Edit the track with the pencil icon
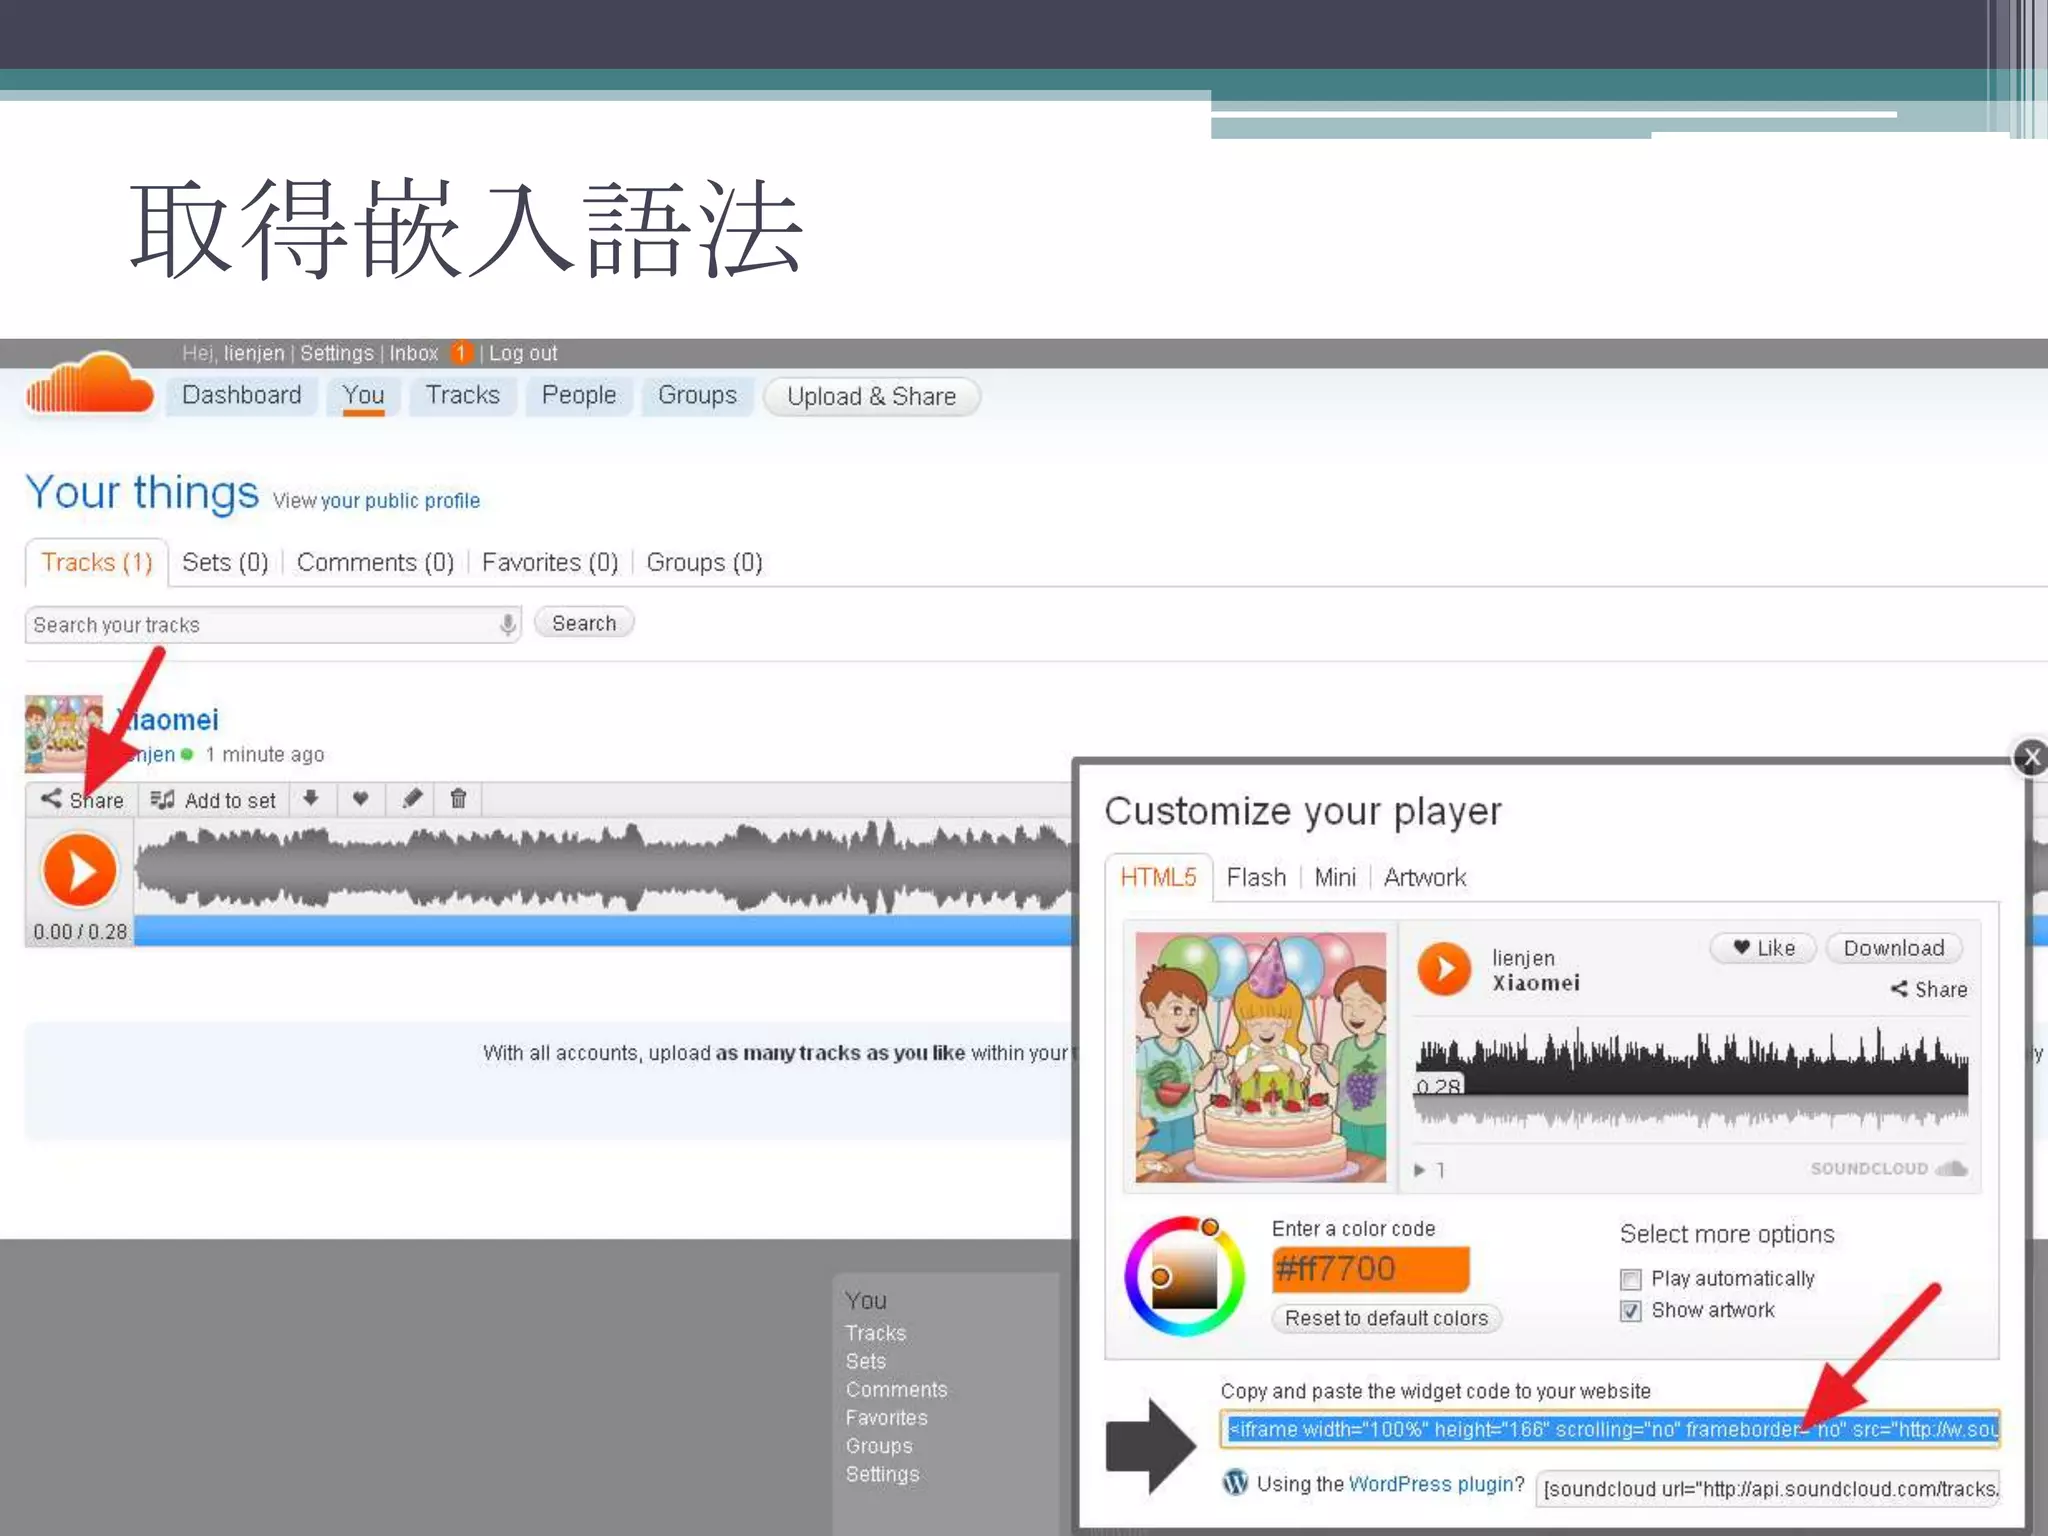Image resolution: width=2048 pixels, height=1536 pixels. pyautogui.click(x=412, y=799)
